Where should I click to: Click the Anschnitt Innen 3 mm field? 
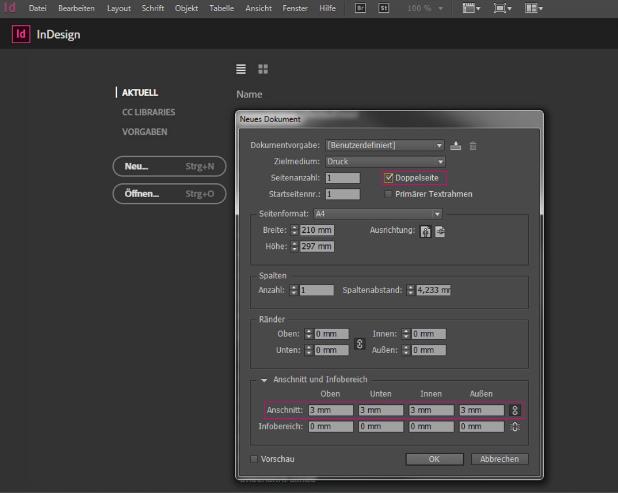pyautogui.click(x=431, y=410)
